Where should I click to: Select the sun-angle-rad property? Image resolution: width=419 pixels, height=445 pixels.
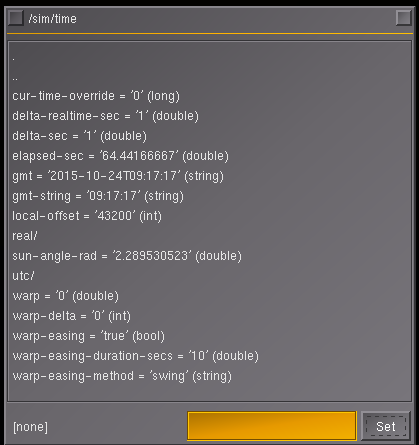[x=127, y=256]
